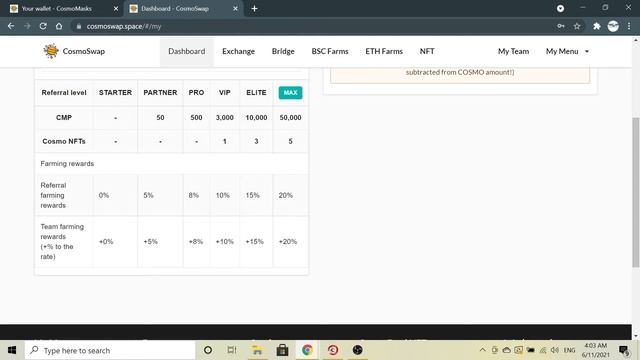640x360 pixels.
Task: Switch to Chrome in taskbar
Action: [x=307, y=350]
